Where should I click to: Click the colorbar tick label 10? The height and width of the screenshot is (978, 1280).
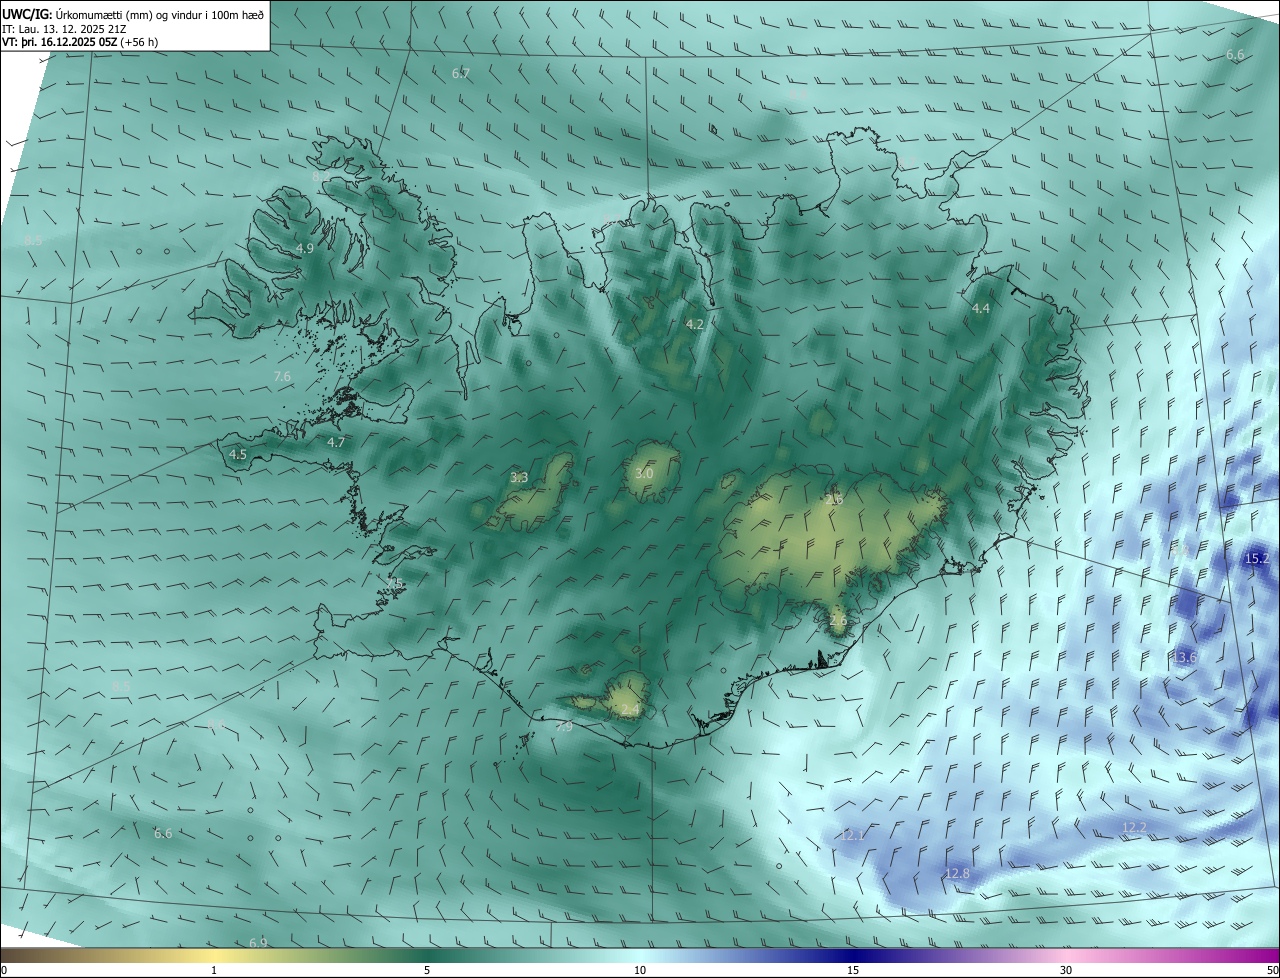[x=640, y=970]
